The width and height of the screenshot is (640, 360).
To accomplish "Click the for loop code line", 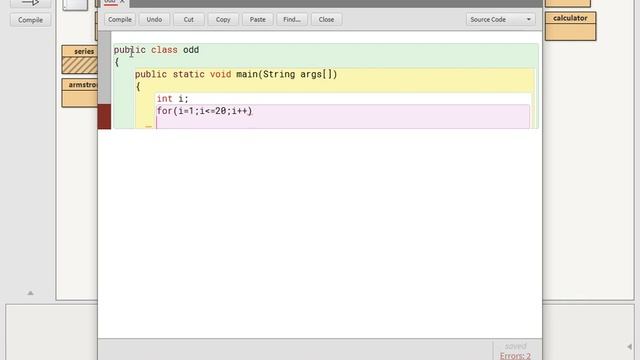I will (204, 111).
